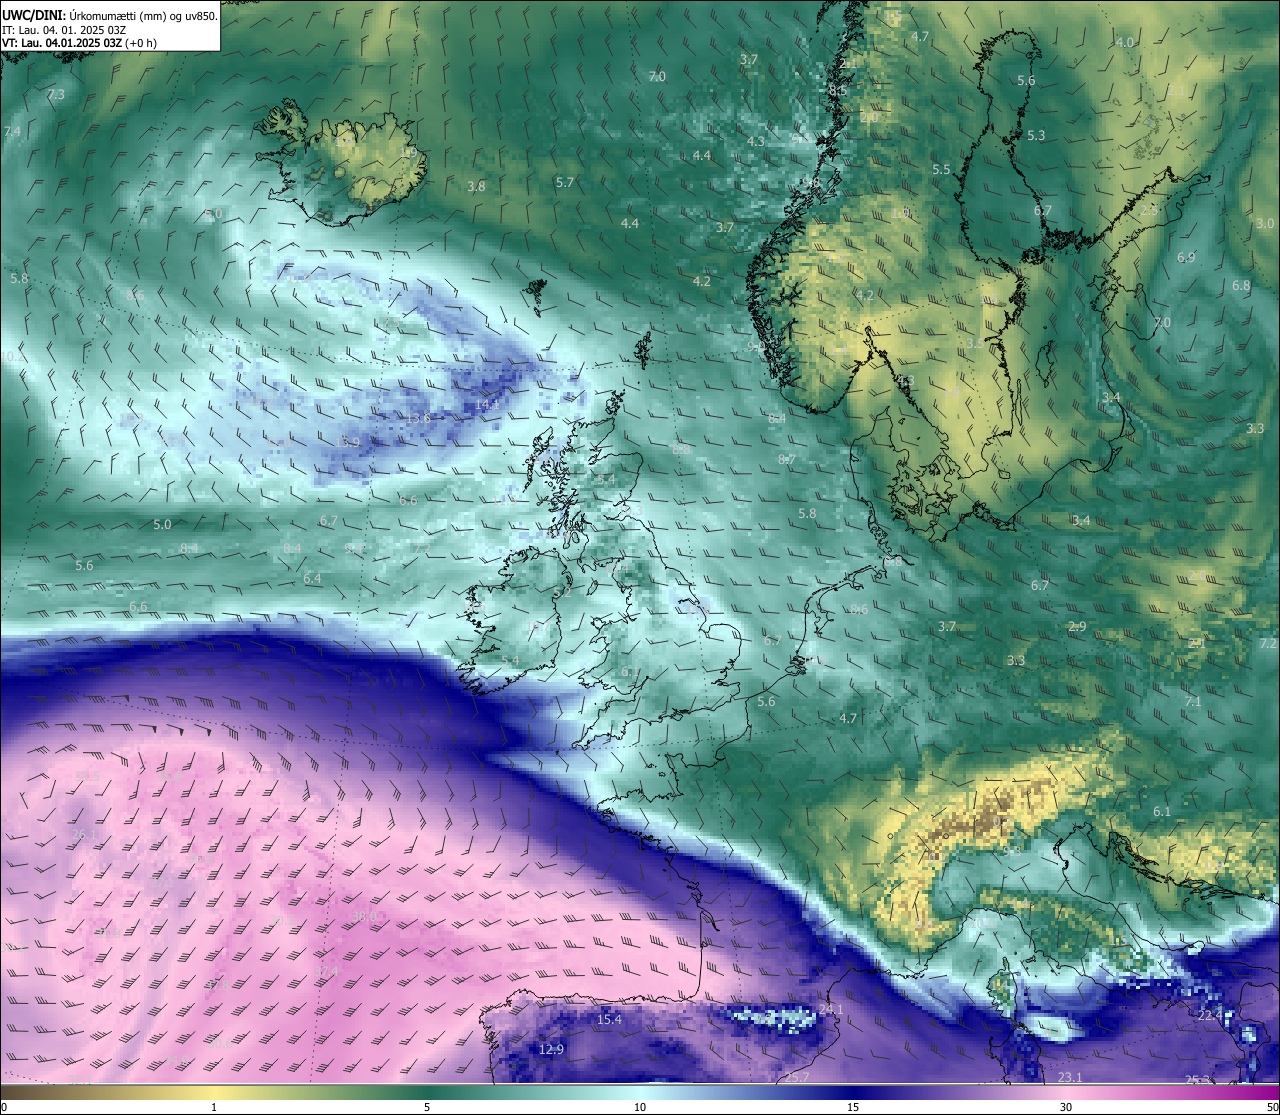Image resolution: width=1280 pixels, height=1115 pixels.
Task: Click the 7.2 value label on the map
Action: pyautogui.click(x=1268, y=644)
